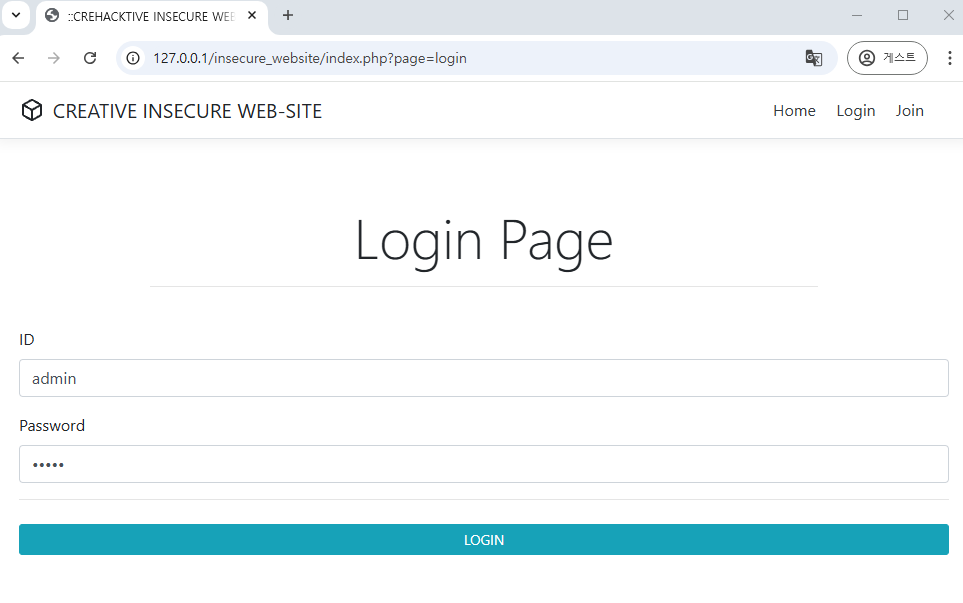Focus the ID input field containing admin
This screenshot has width=963, height=603.
click(484, 378)
